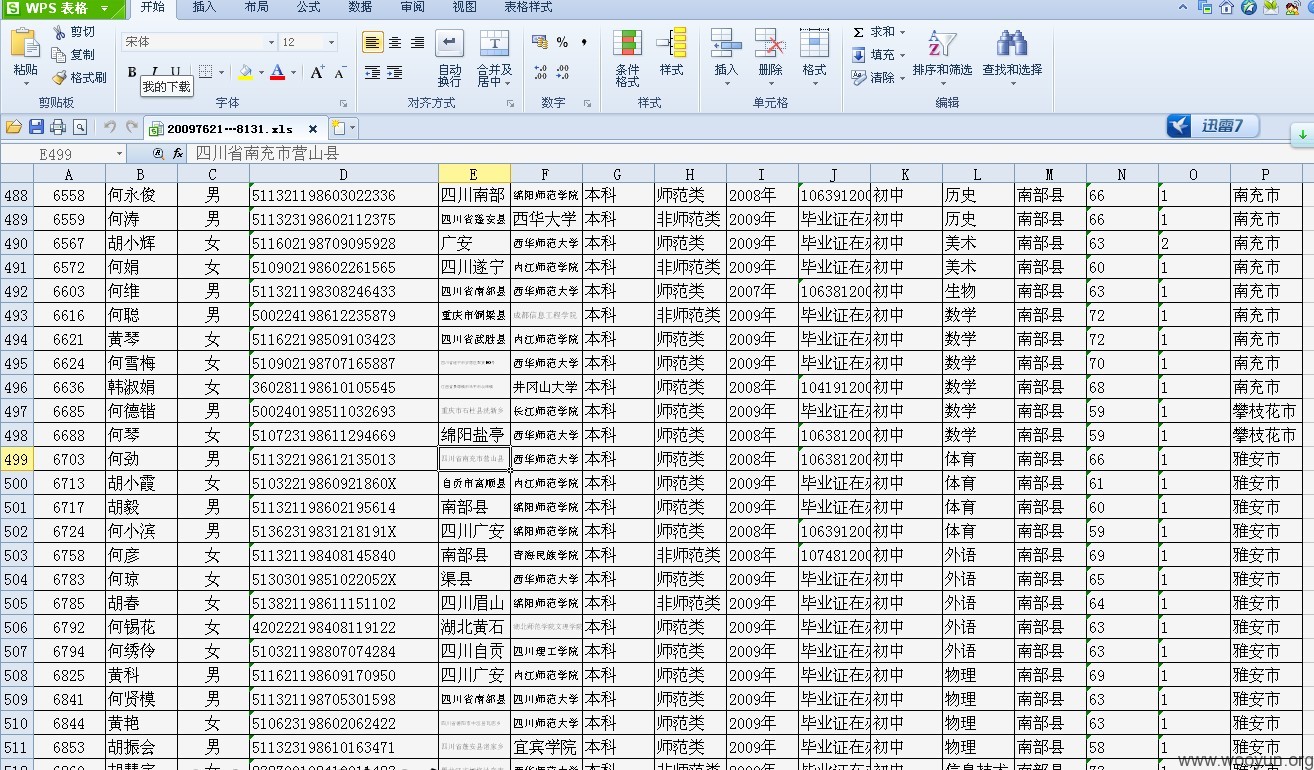Toggle center text alignment
This screenshot has height=770, width=1314.
pos(395,42)
